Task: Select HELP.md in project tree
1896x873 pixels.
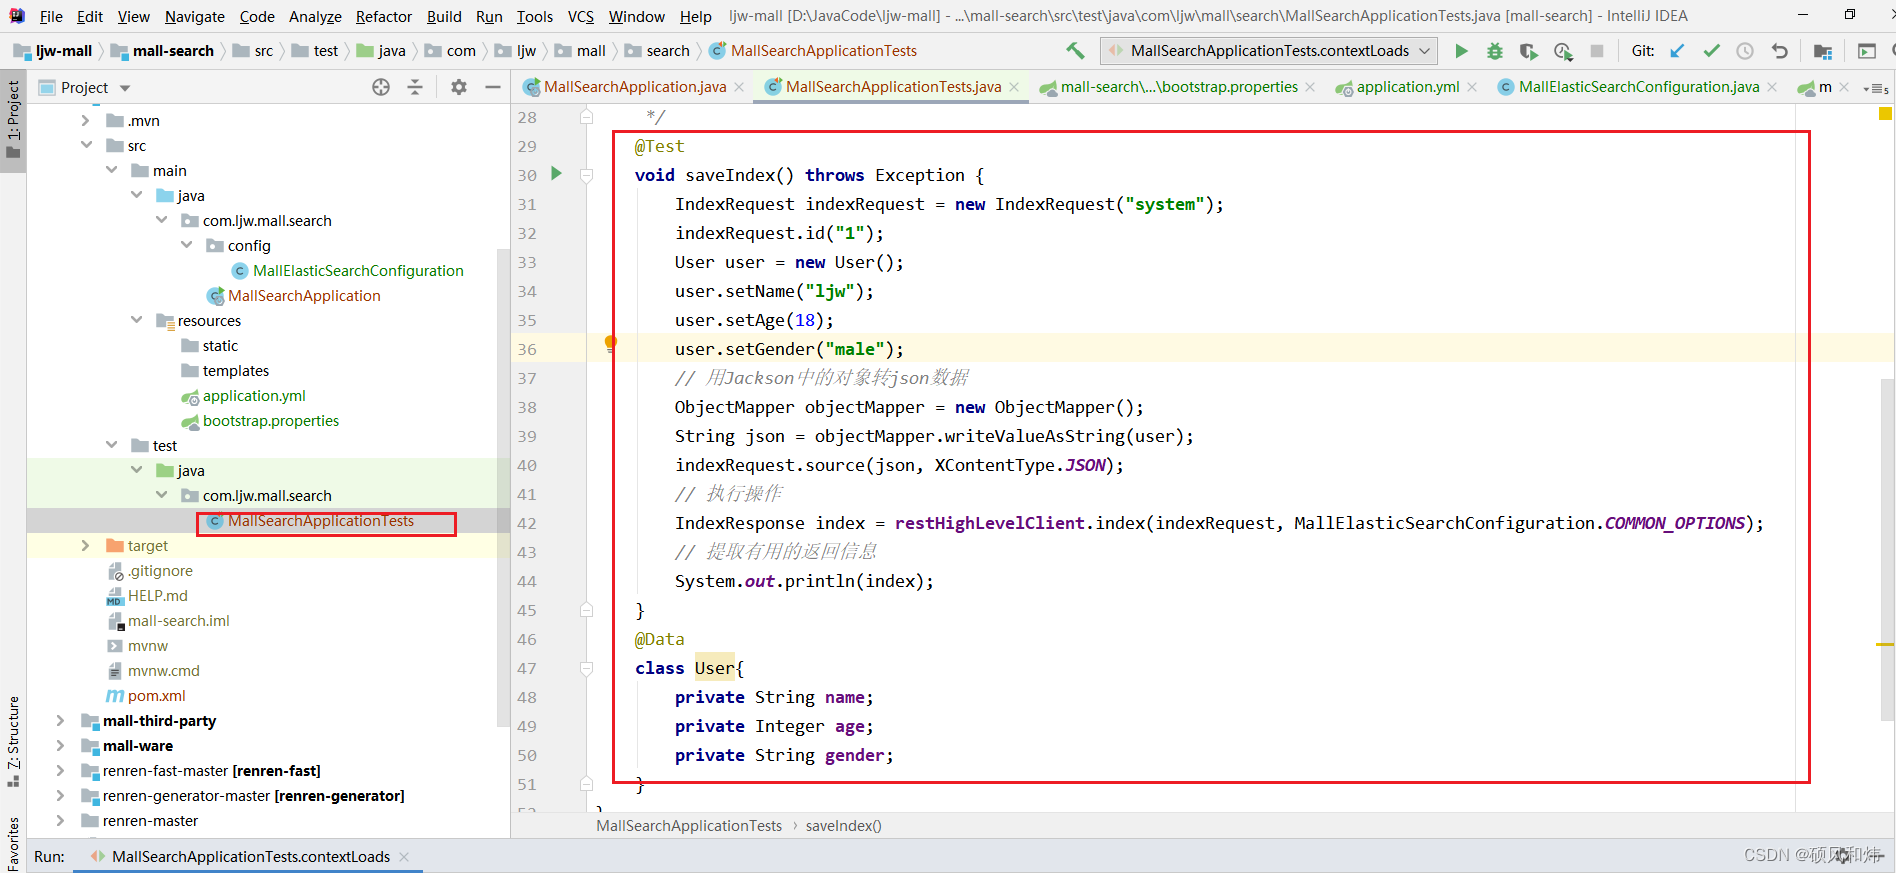Action: 158,596
